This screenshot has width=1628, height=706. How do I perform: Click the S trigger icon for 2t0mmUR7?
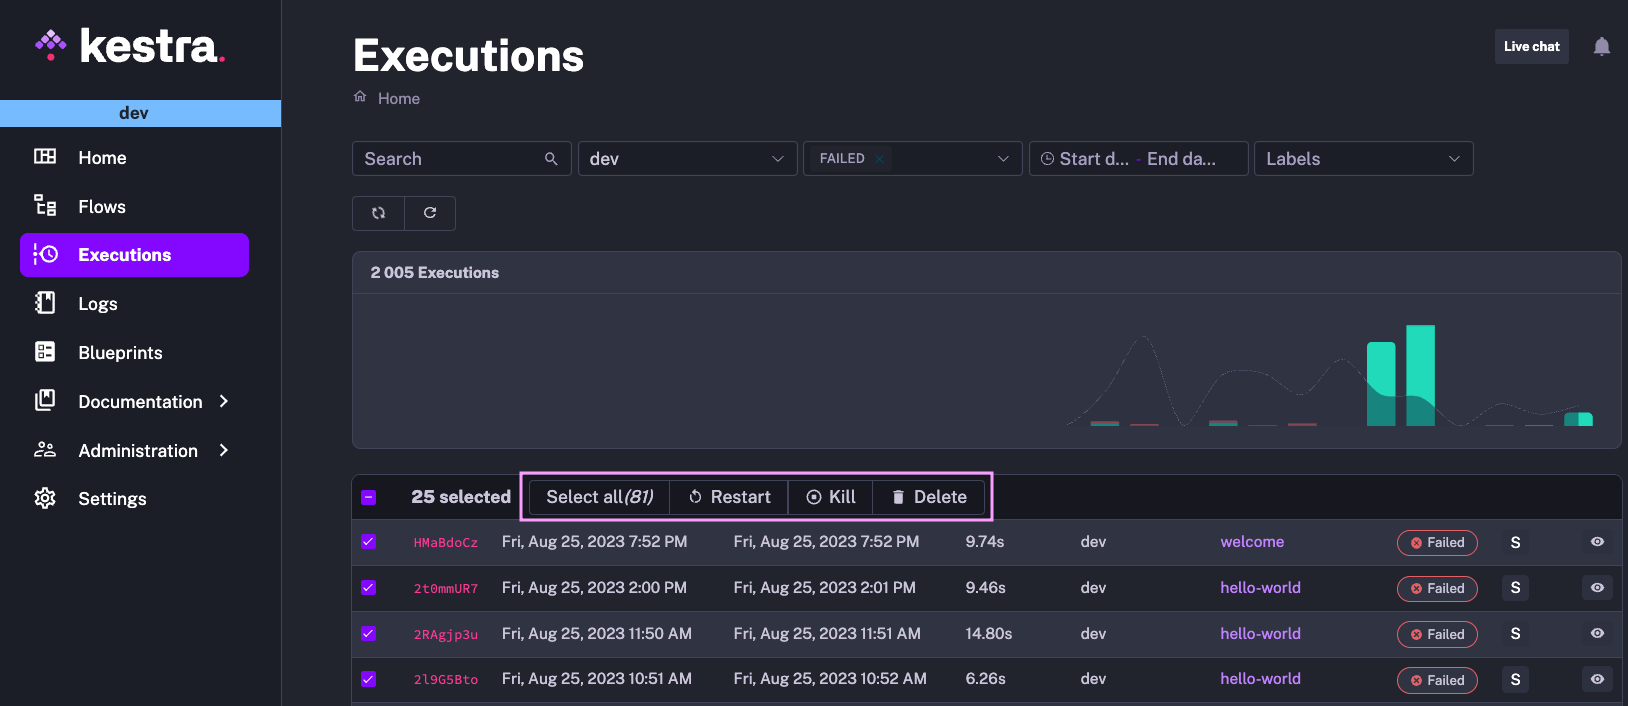click(1515, 588)
